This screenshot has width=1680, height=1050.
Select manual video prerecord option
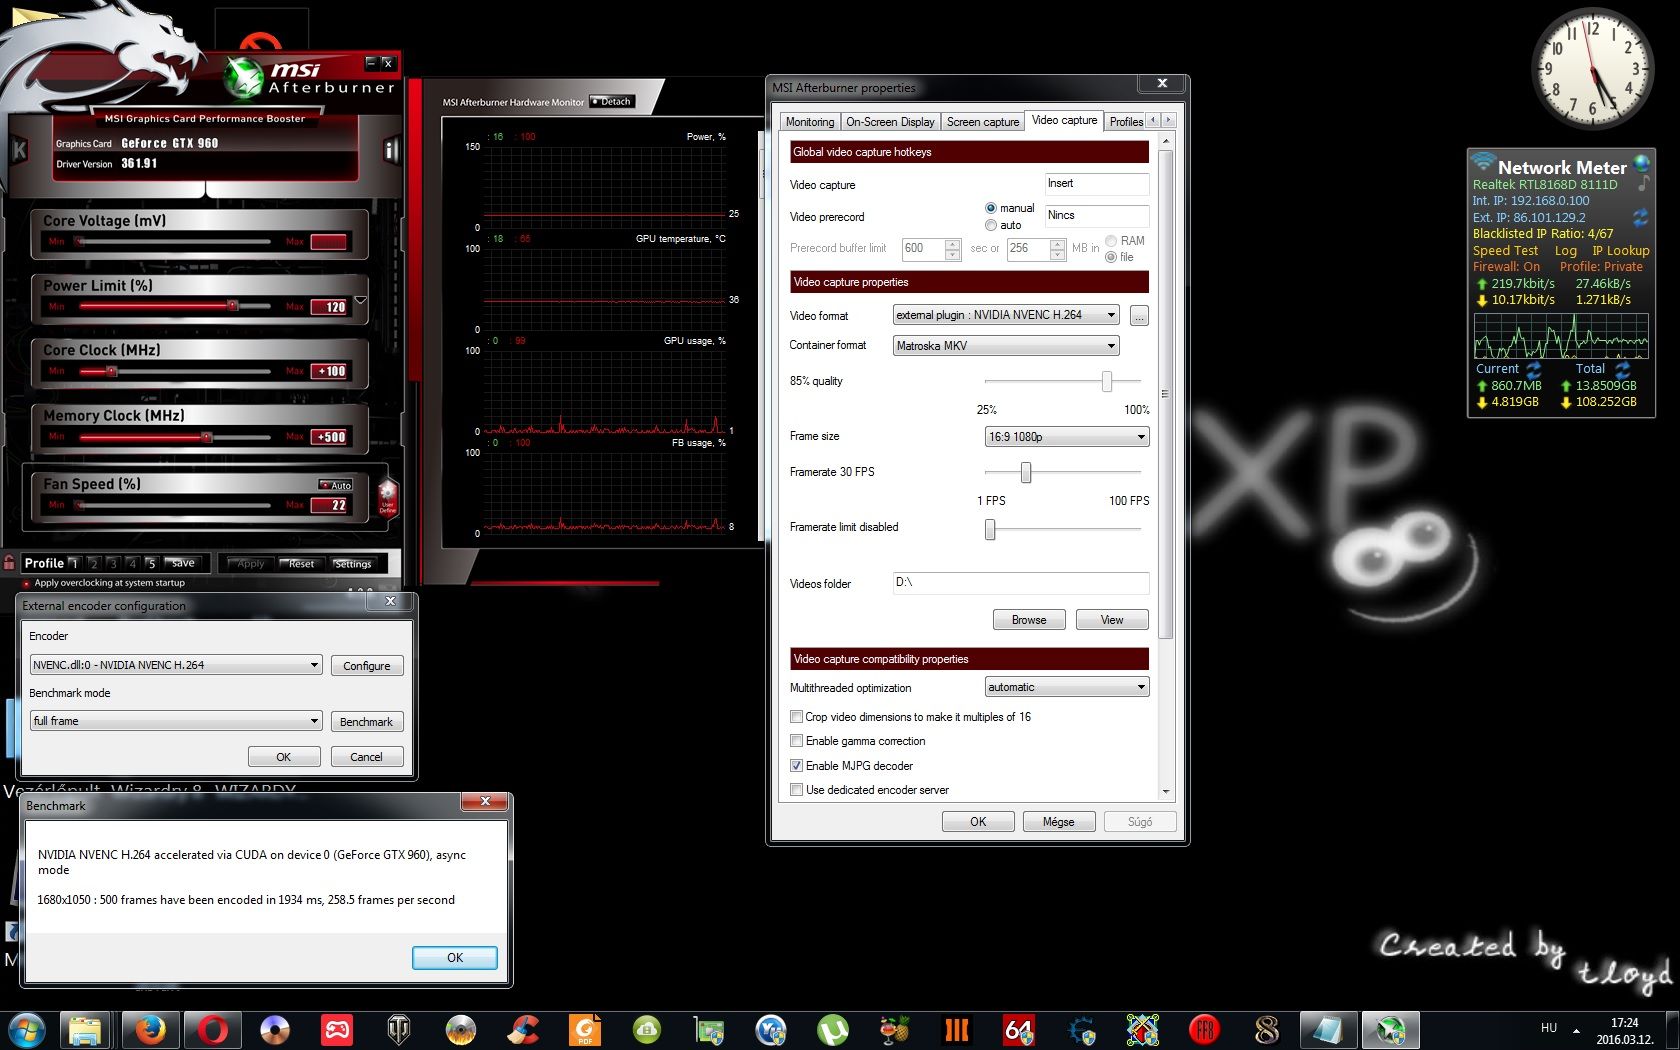point(991,208)
